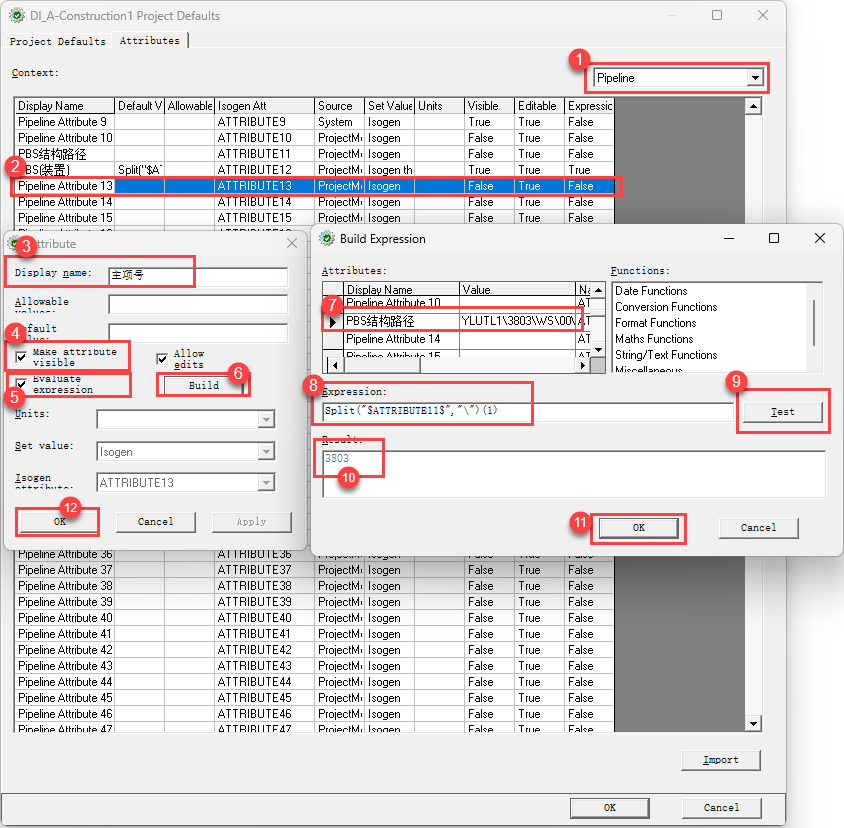Click the main attribute grid's scroll-up arrow
Viewport: 844px width, 828px height.
point(754,105)
